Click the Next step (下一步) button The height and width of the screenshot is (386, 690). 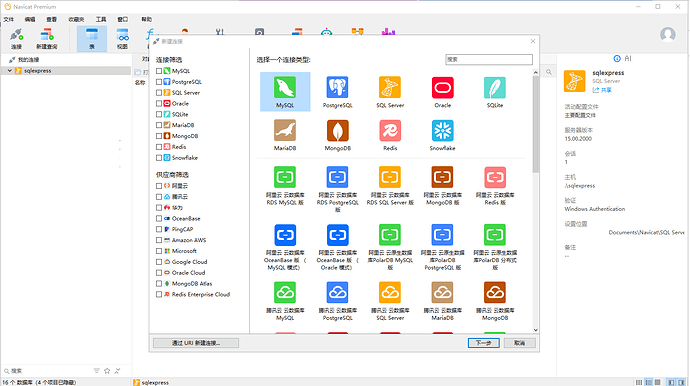[x=483, y=343]
